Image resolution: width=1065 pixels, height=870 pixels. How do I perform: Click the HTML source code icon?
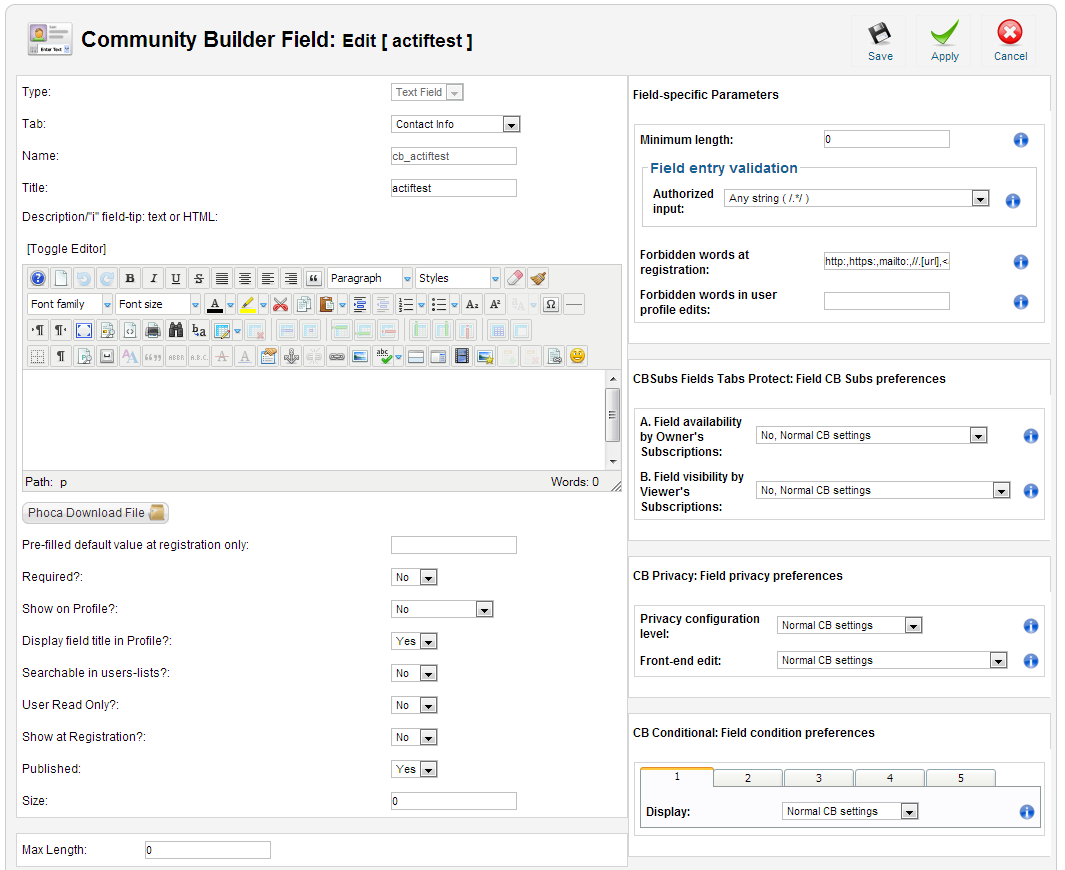(x=130, y=330)
